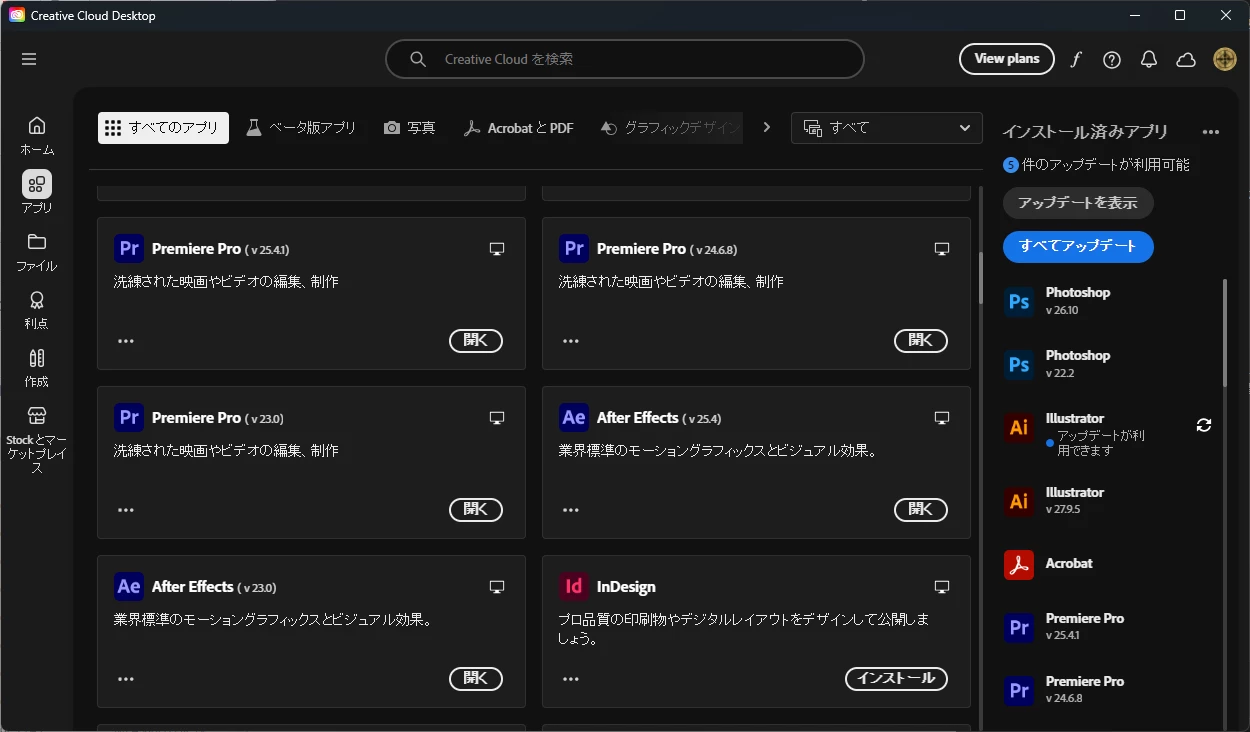Open After Effects v23.0 with 開く
This screenshot has height=732, width=1250.
click(x=476, y=679)
